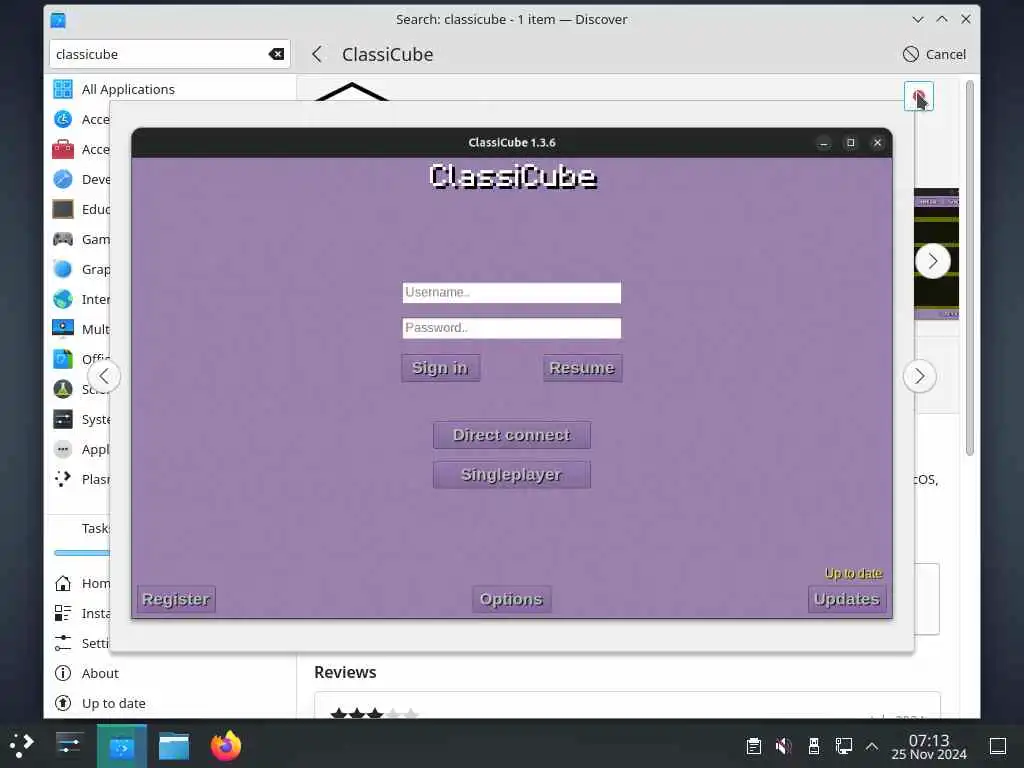The image size is (1024, 768).
Task: Open the Graphics category icon
Action: coord(63,270)
